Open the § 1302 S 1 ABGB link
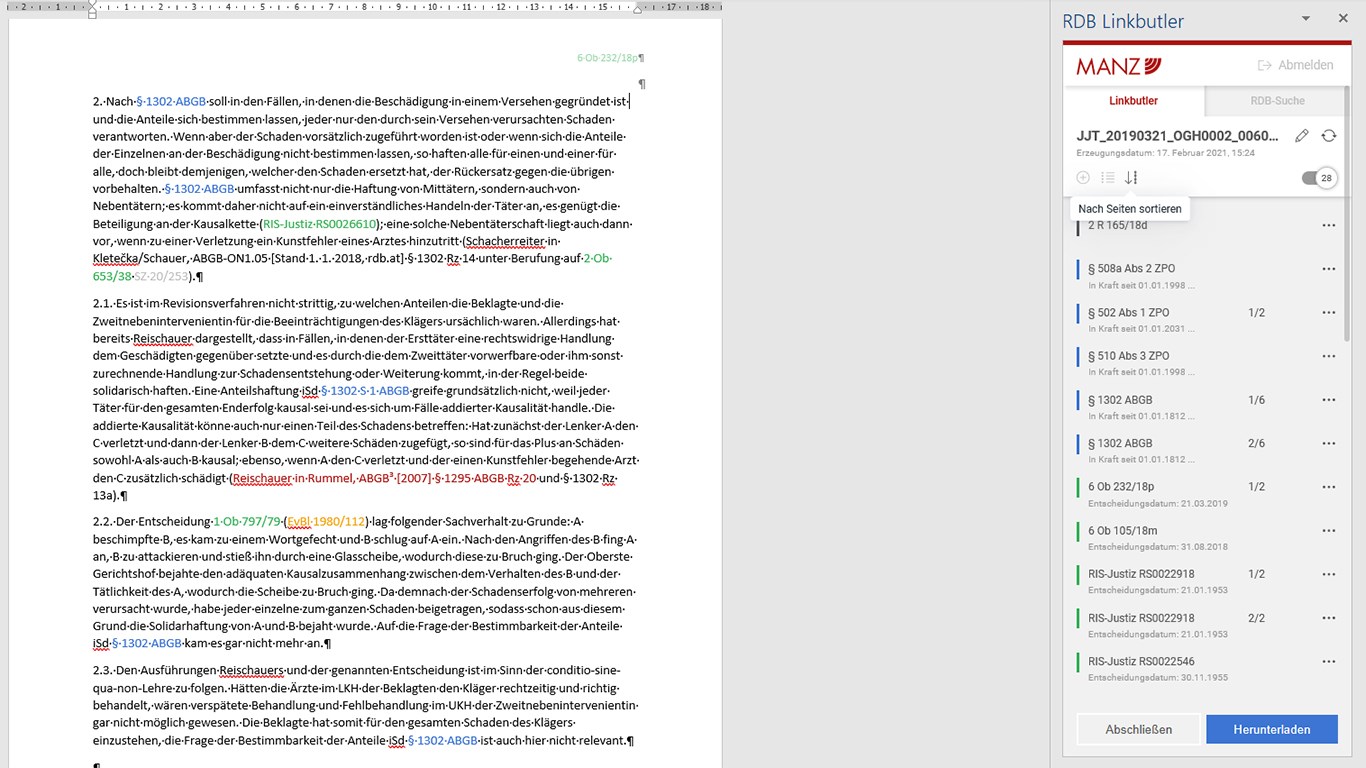Screen dimensions: 1366x768 (365, 390)
